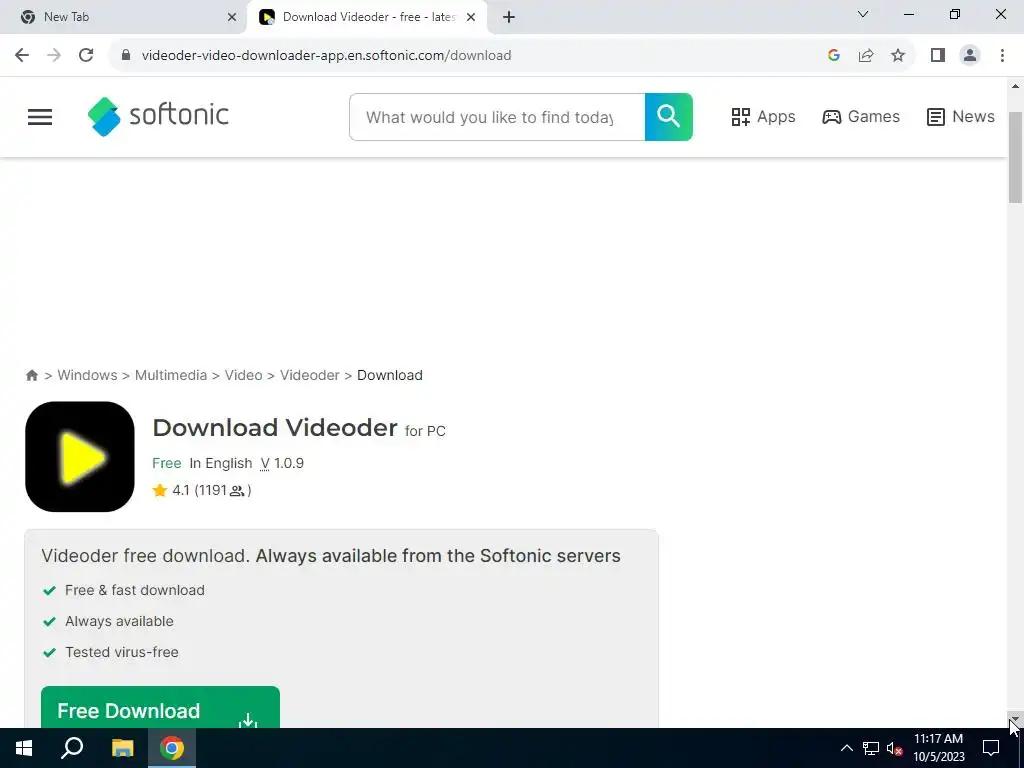Viewport: 1024px width, 768px height.
Task: Click the scrollbar down arrow
Action: tap(1015, 719)
